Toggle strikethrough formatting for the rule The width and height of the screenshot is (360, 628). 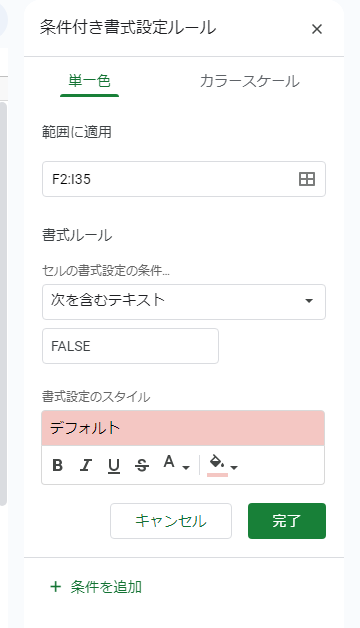[x=142, y=465]
